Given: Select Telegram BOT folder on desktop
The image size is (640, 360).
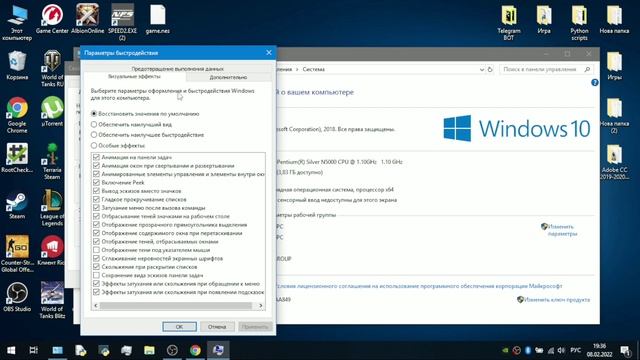Looking at the screenshot, I should pos(509,22).
